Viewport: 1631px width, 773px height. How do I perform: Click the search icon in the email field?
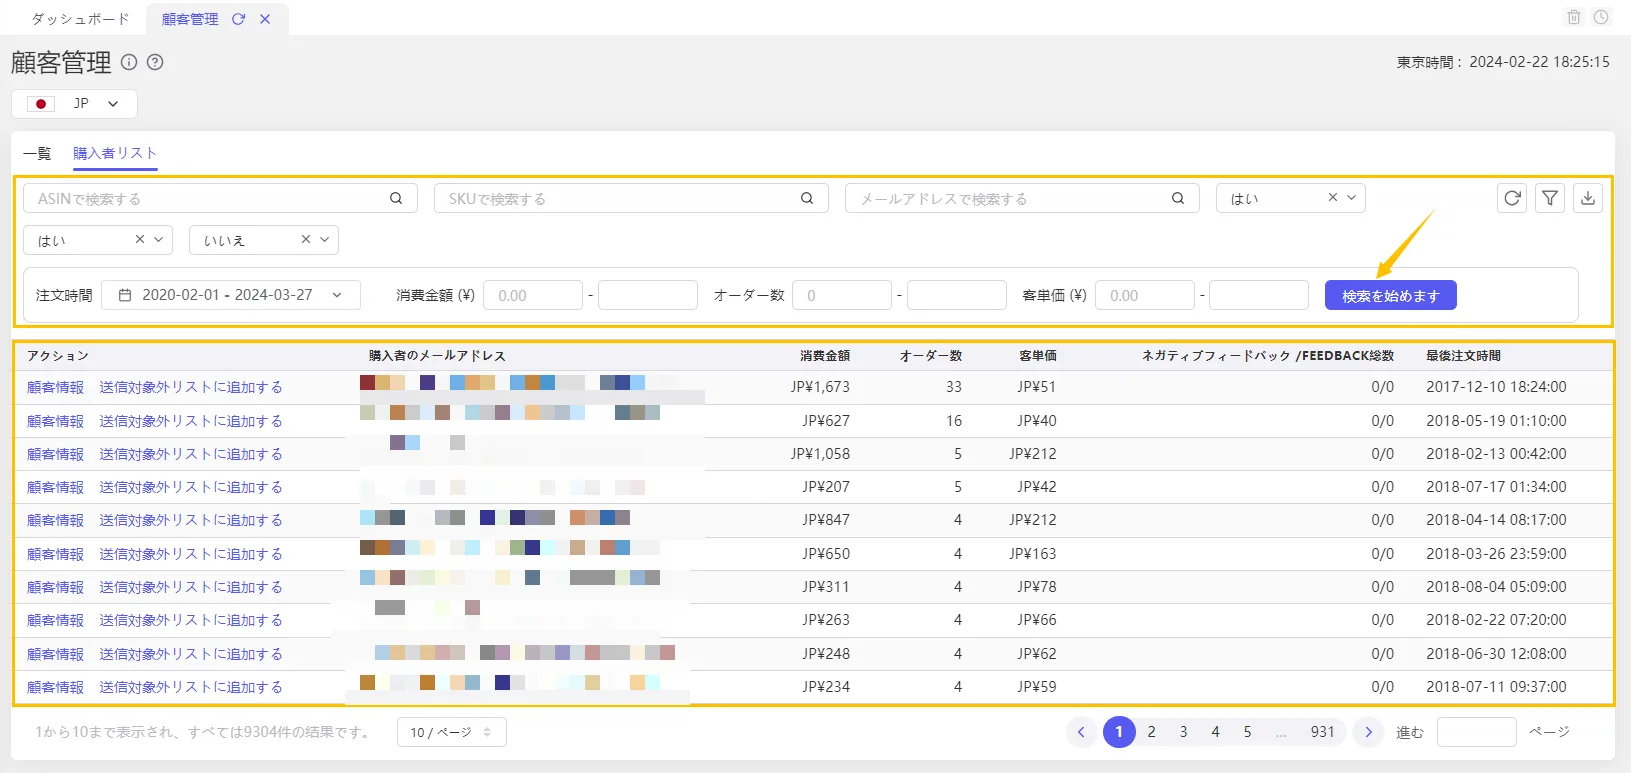click(1178, 198)
